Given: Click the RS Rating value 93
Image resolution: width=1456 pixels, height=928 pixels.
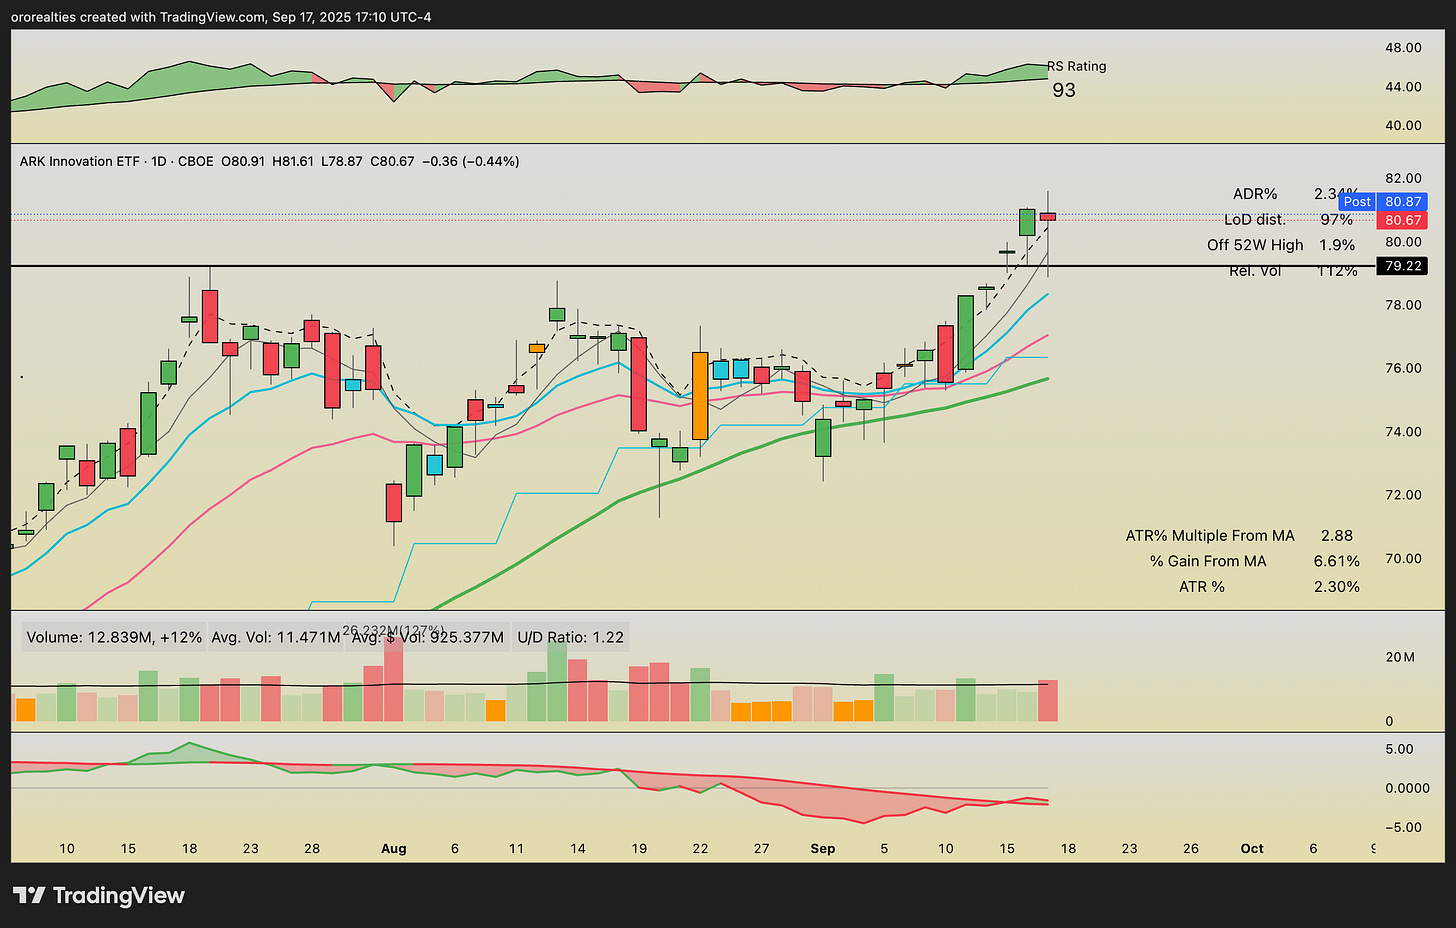Looking at the screenshot, I should click(1064, 90).
